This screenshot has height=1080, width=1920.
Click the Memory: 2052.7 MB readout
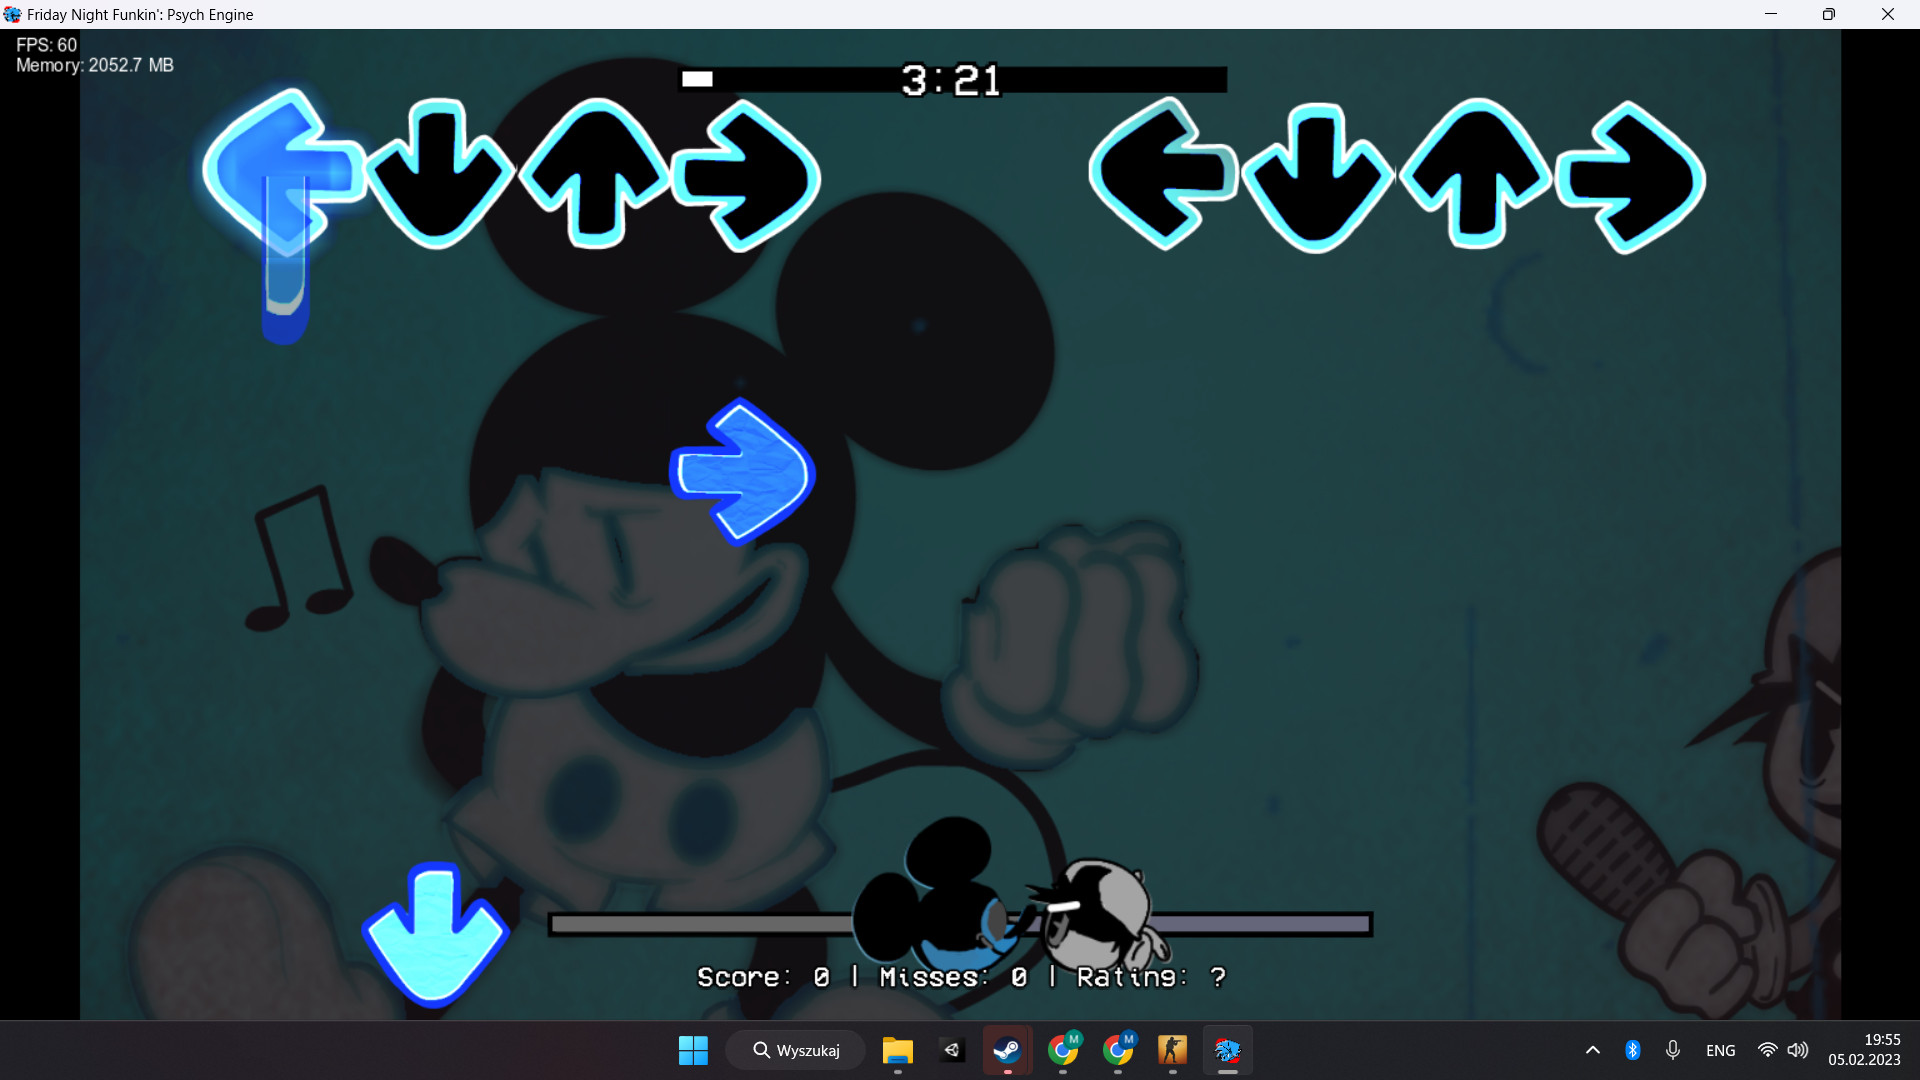95,65
